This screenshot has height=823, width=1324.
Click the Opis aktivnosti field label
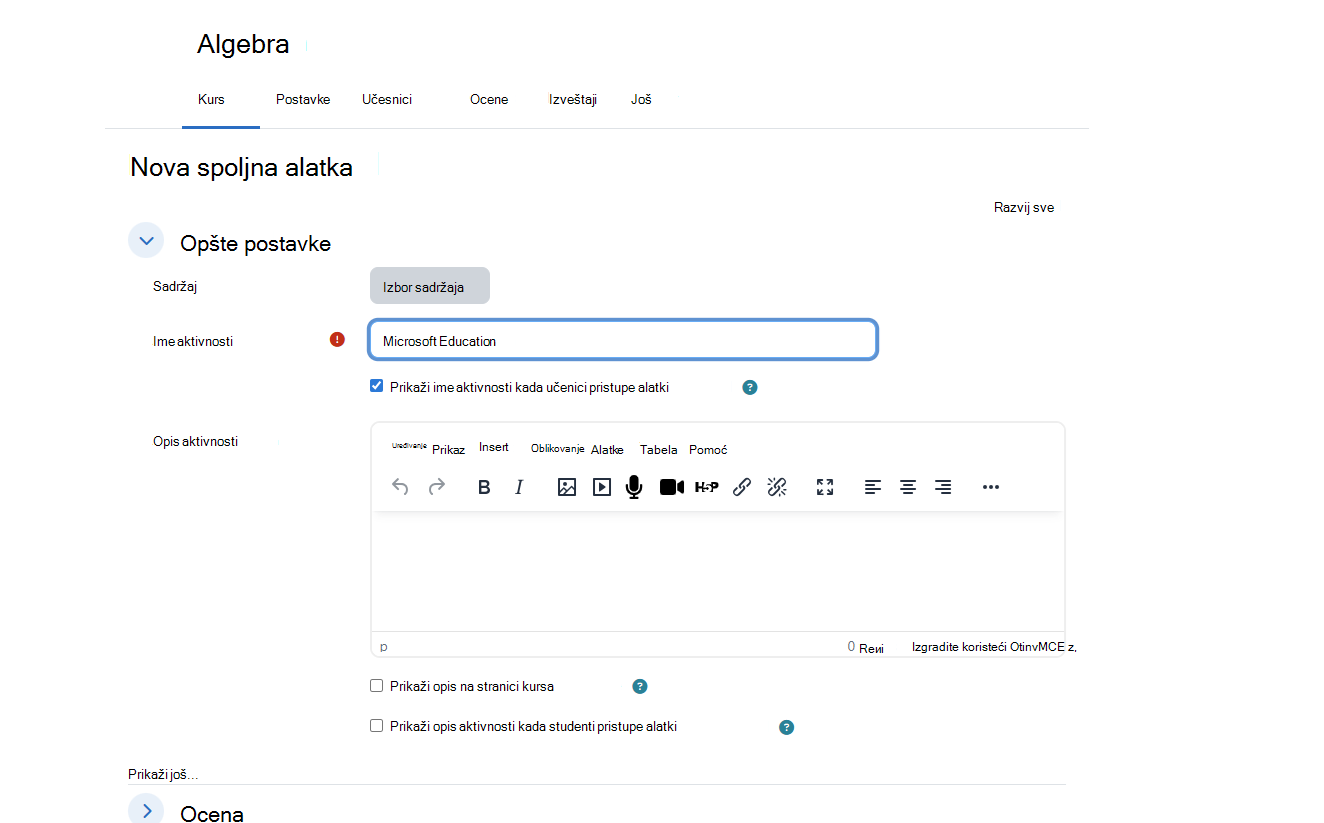(x=195, y=441)
